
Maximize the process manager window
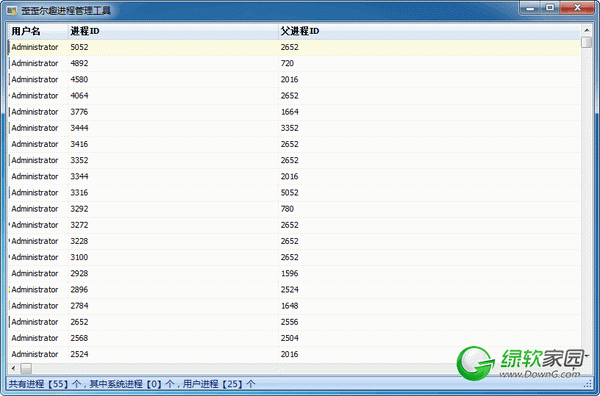pos(550,8)
